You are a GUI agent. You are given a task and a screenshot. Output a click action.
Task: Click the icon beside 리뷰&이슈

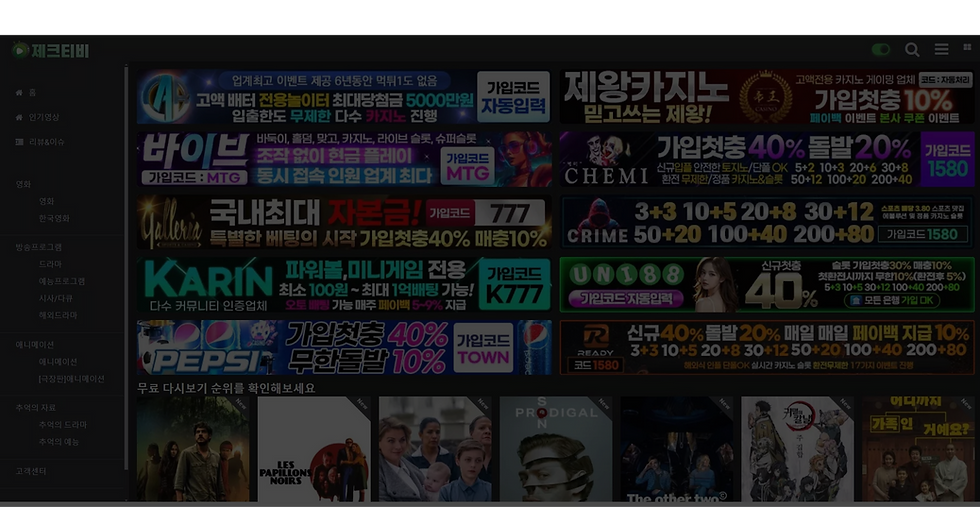(x=19, y=142)
